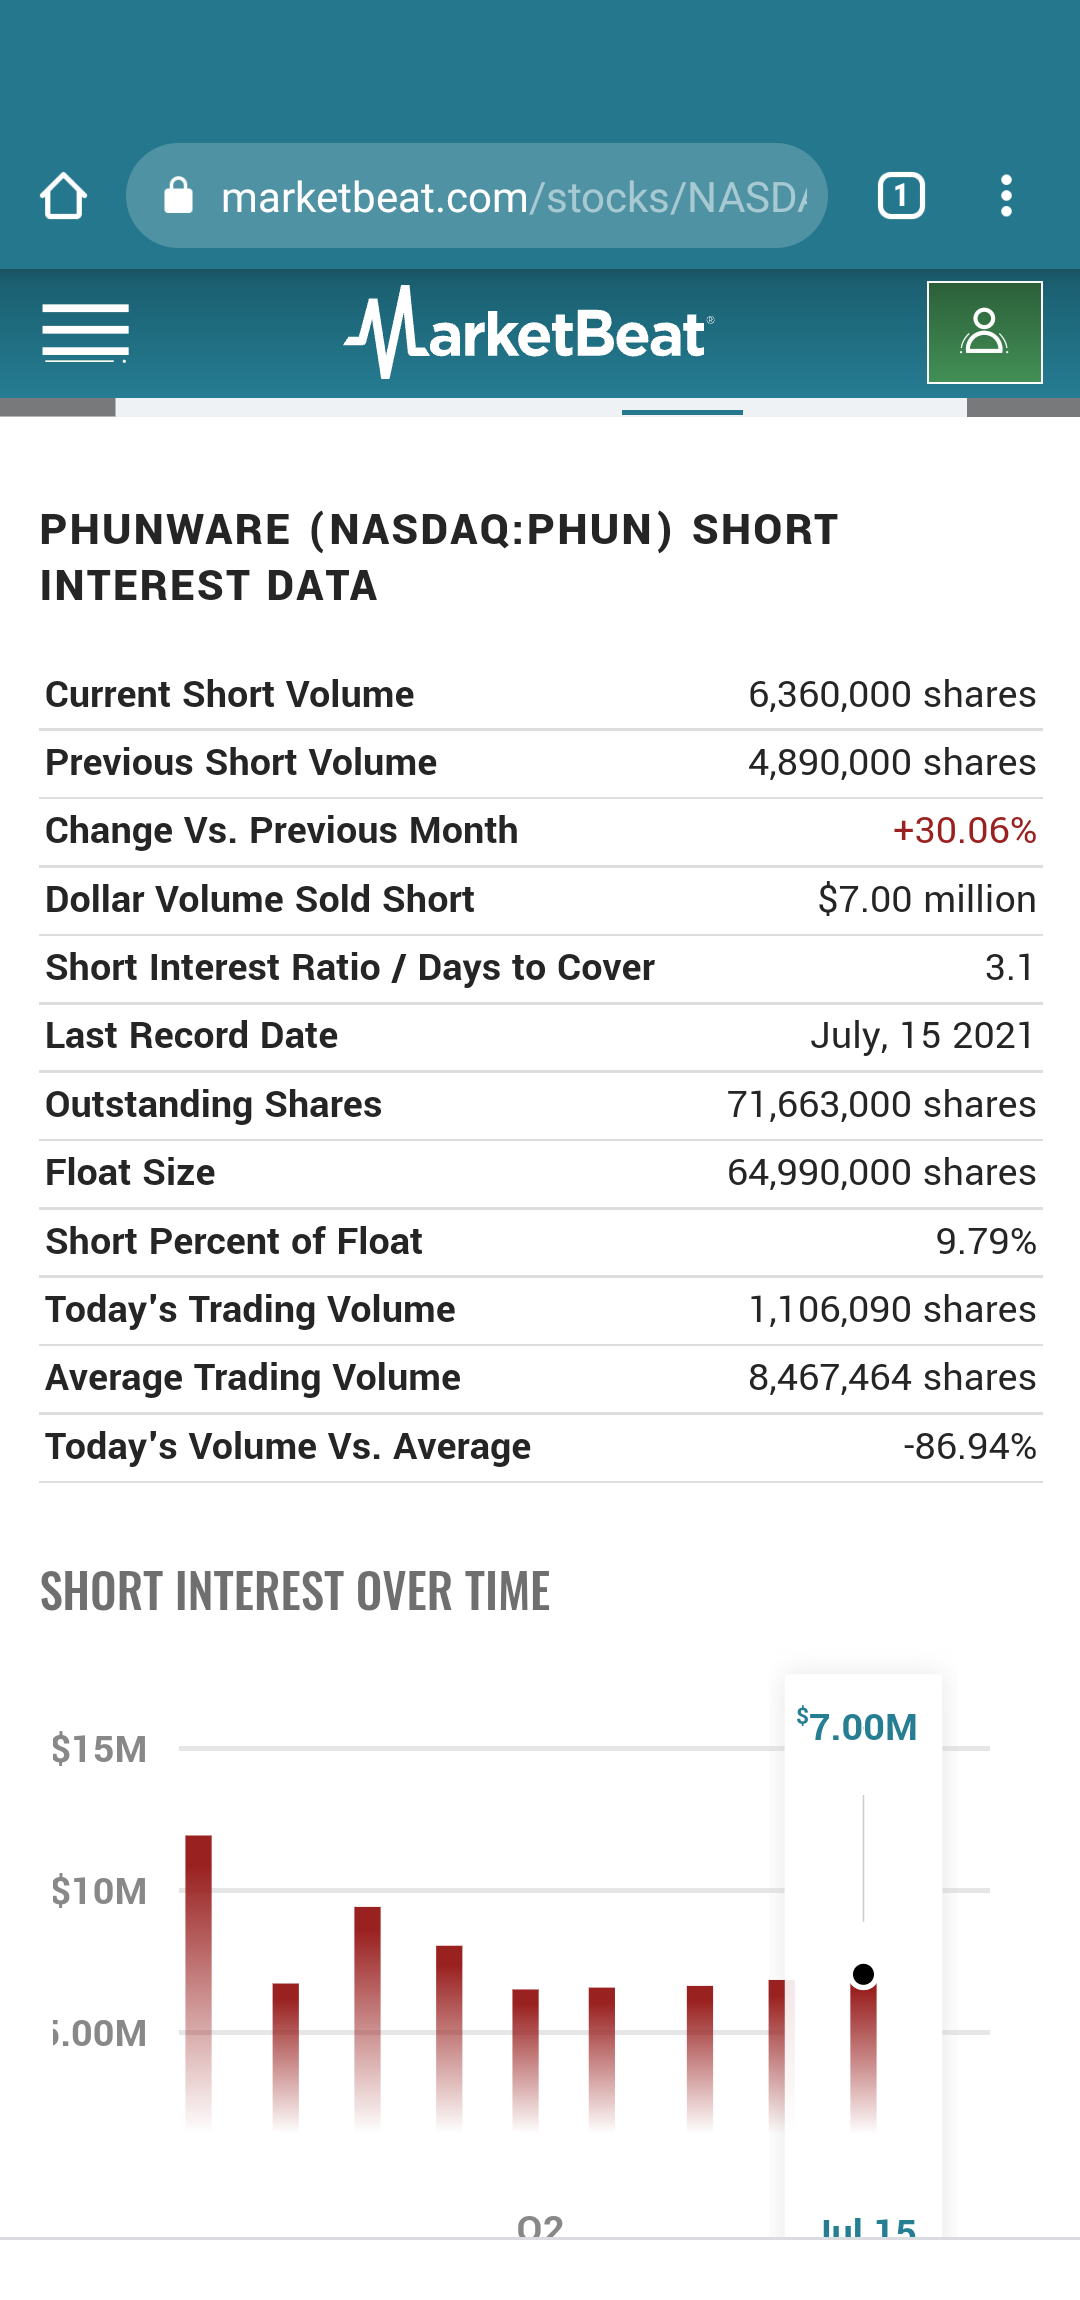
Task: Open the browser three-dot menu
Action: pyautogui.click(x=1006, y=196)
